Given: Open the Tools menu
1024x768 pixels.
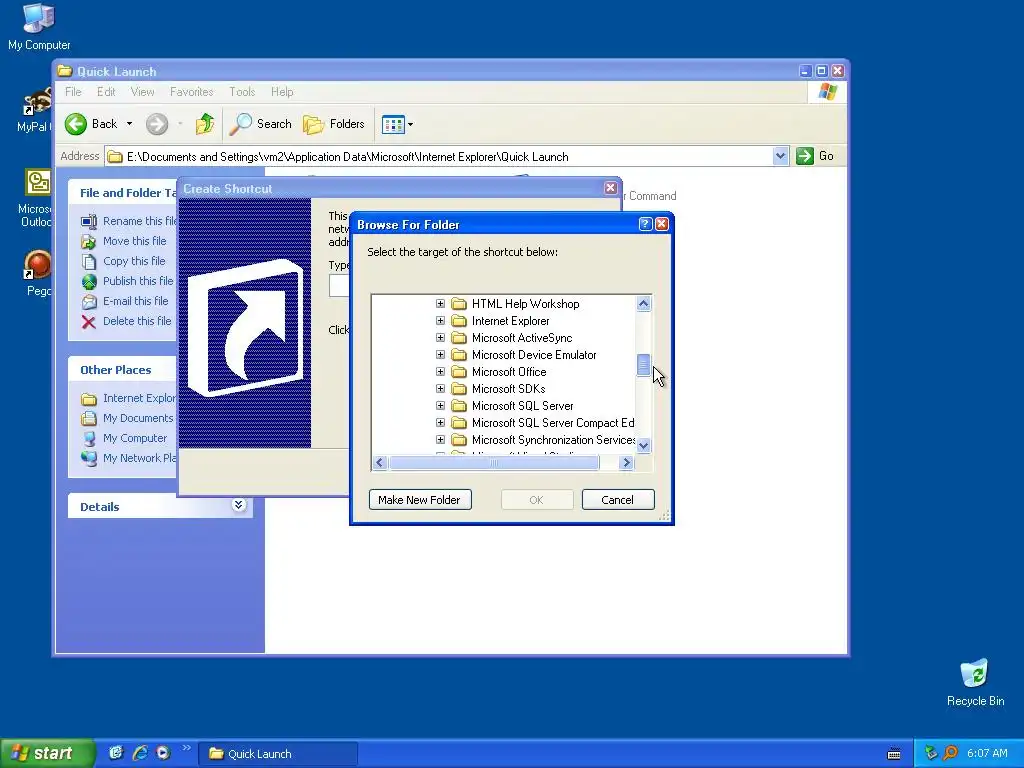Looking at the screenshot, I should (x=242, y=92).
